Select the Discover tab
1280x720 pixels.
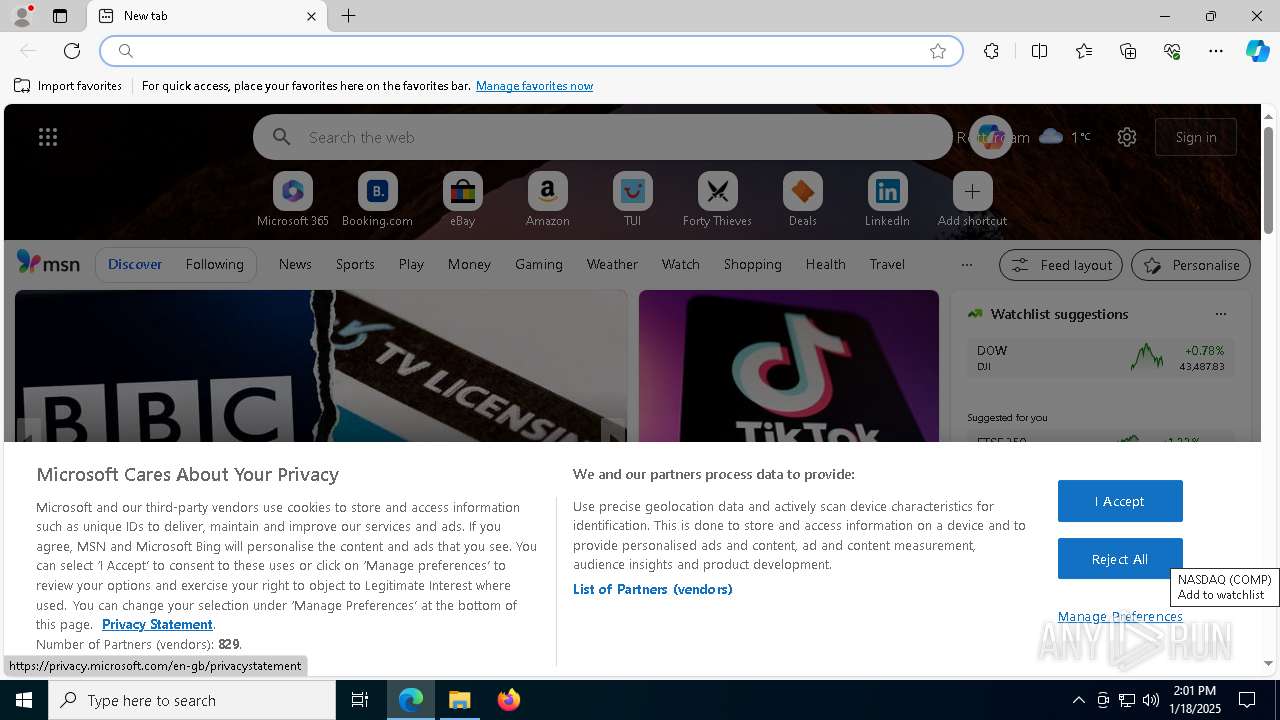(135, 264)
